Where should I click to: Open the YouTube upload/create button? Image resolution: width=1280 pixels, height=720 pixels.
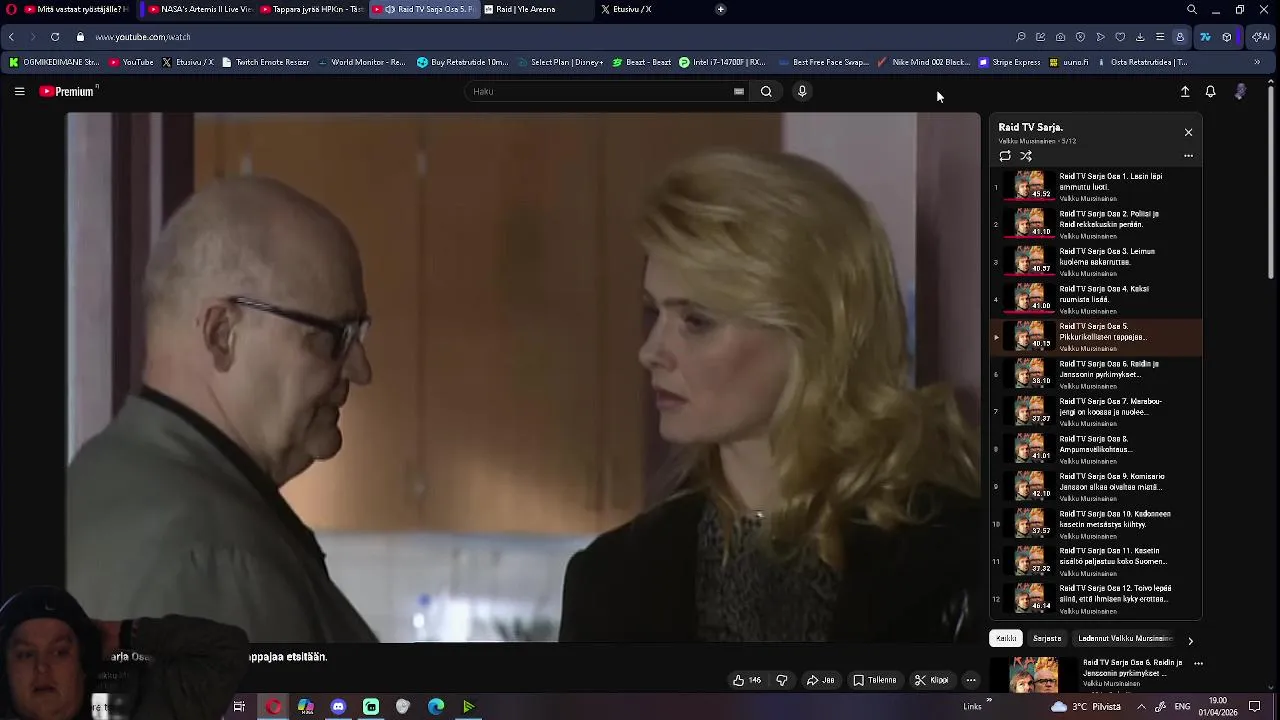coord(1185,91)
